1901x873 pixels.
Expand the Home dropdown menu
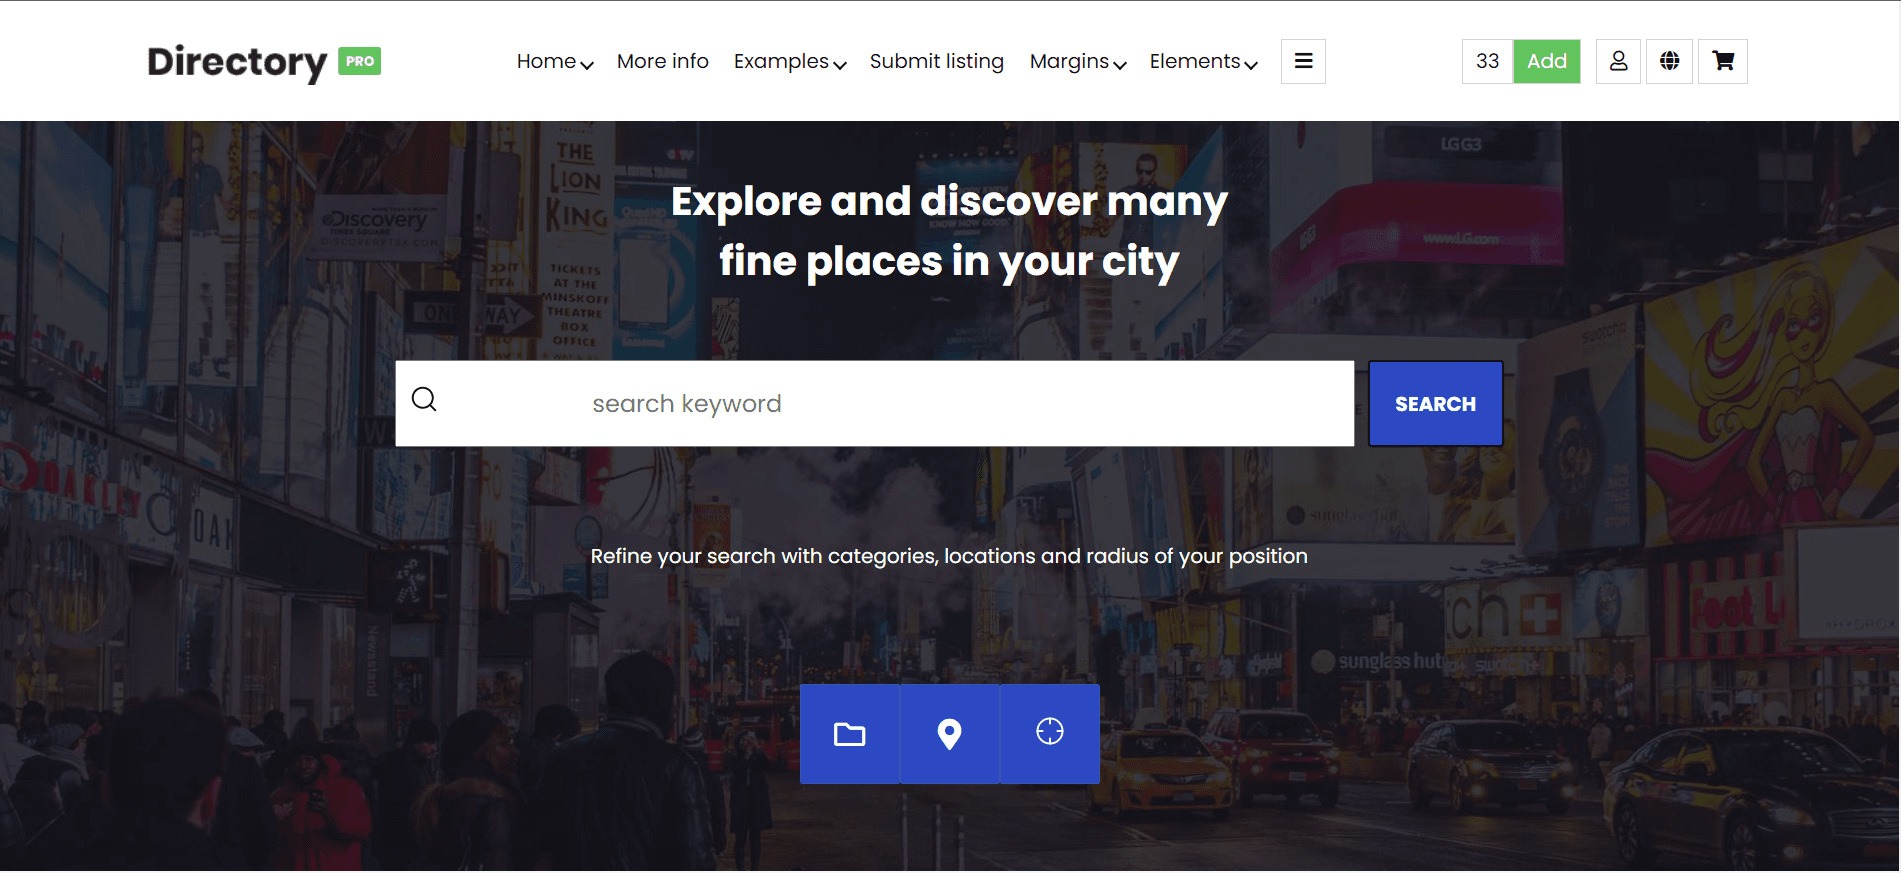coord(554,62)
